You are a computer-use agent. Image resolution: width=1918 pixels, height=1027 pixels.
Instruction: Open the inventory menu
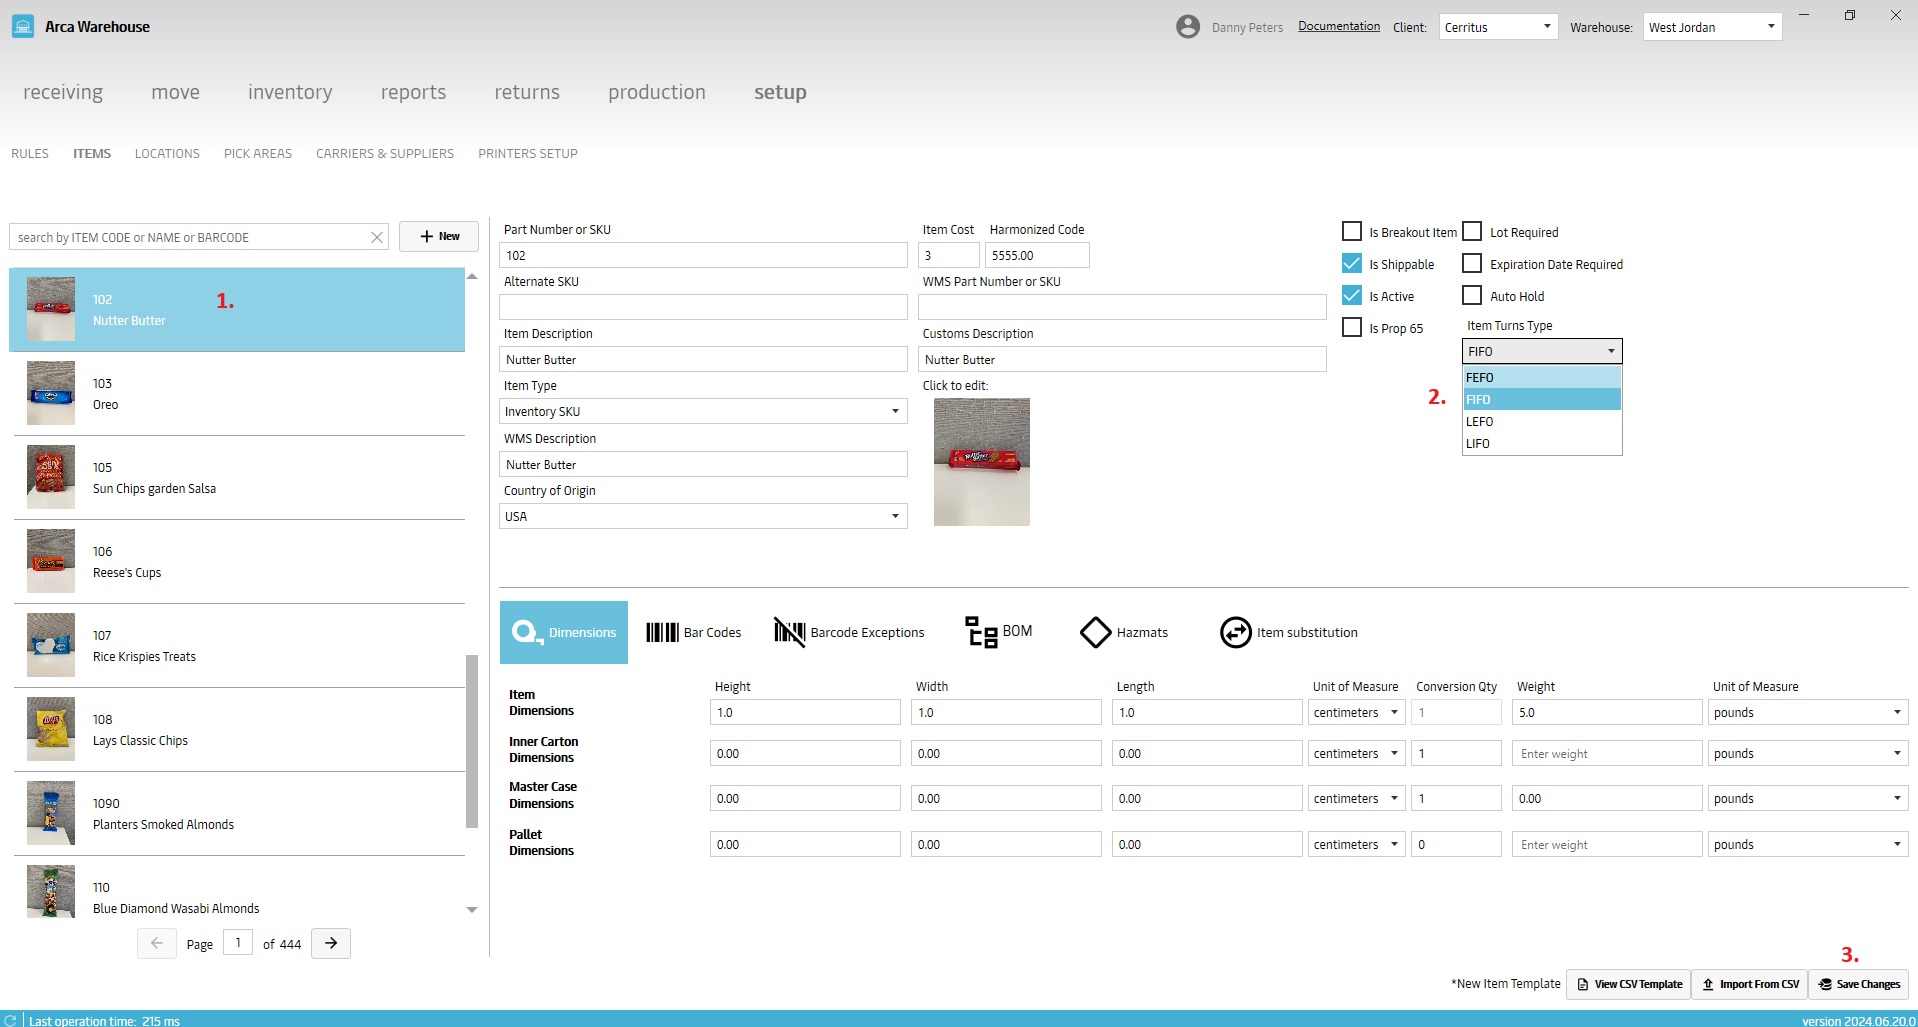tap(290, 92)
